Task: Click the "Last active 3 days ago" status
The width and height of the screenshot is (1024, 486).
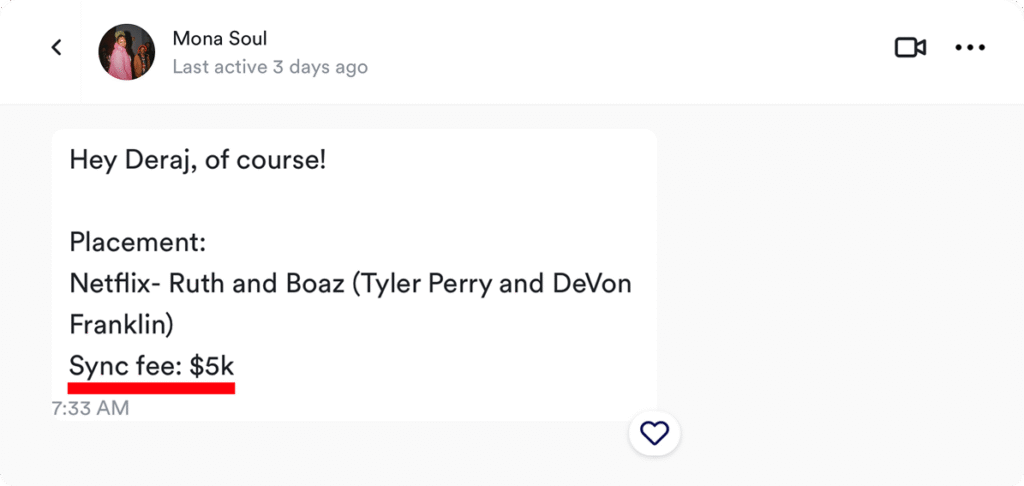Action: coord(270,67)
